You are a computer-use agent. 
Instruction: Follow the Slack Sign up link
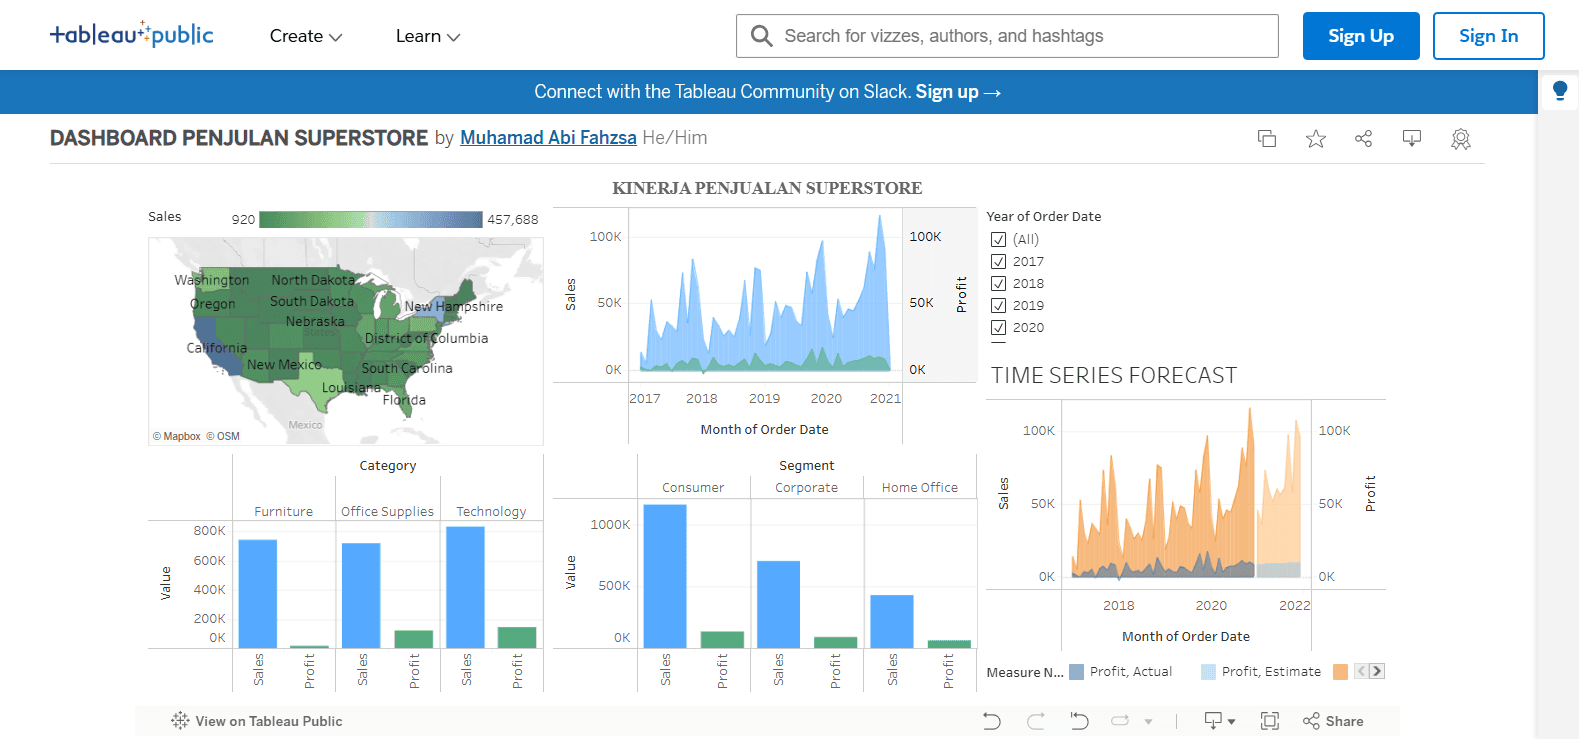958,92
